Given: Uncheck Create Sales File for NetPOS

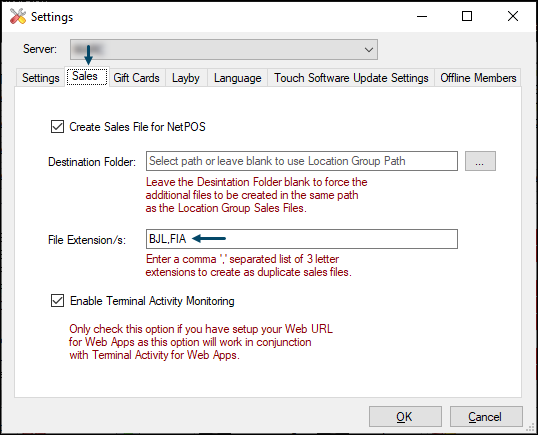Looking at the screenshot, I should (x=57, y=127).
